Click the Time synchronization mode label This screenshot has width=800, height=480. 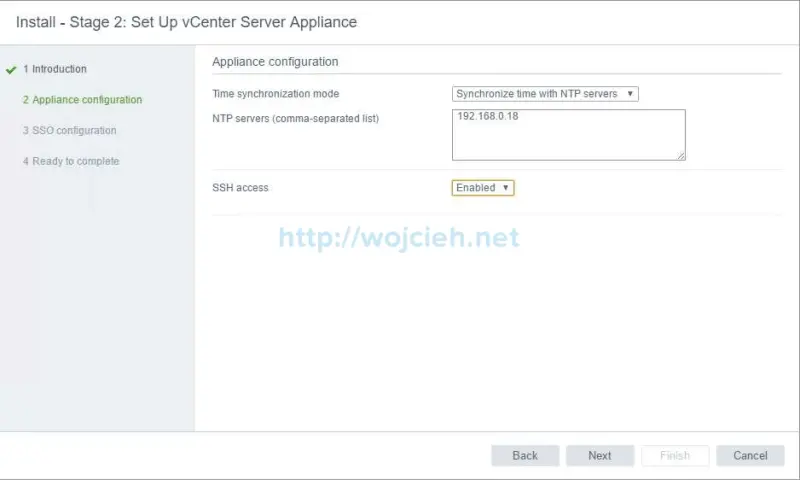pos(275,94)
